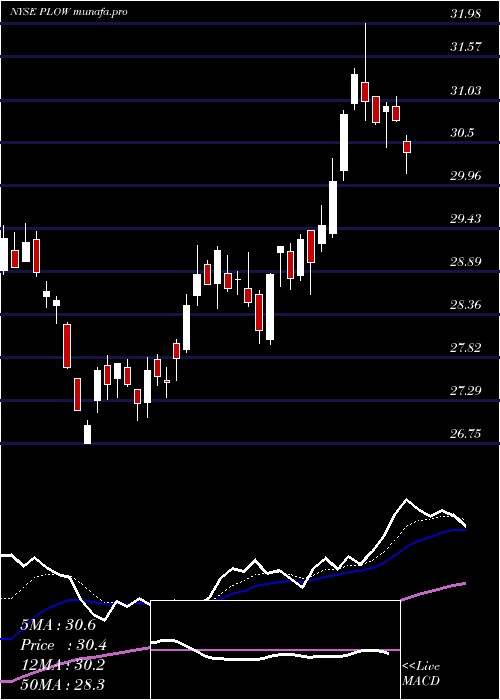Select the 27.29 price level label
This screenshot has height=700, width=500.
coord(466,391)
